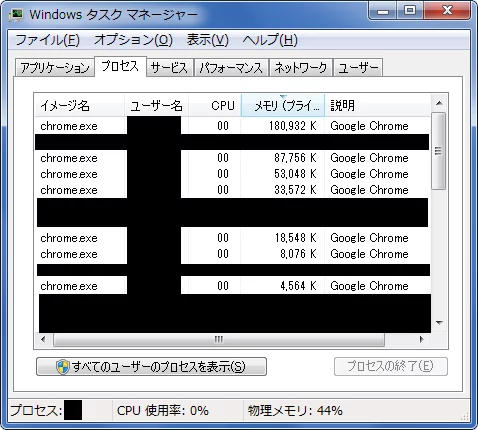Image resolution: width=478 pixels, height=430 pixels.
Task: Click the CPU 使用率: 0% status text
Action: coord(163,410)
